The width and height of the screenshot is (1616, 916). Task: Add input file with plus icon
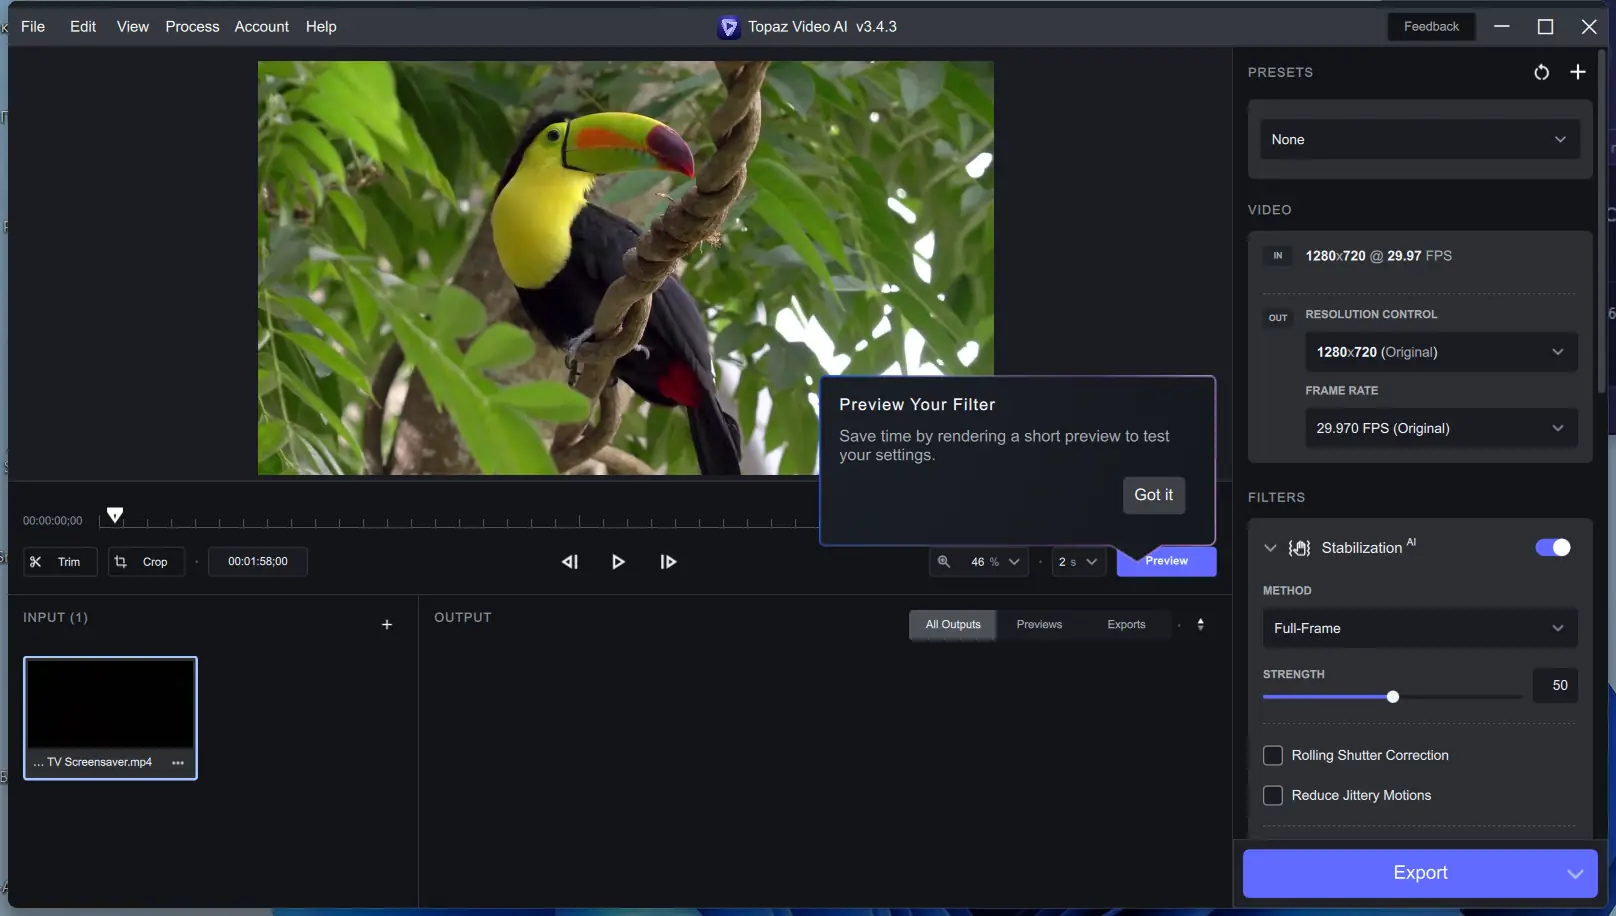(x=387, y=625)
